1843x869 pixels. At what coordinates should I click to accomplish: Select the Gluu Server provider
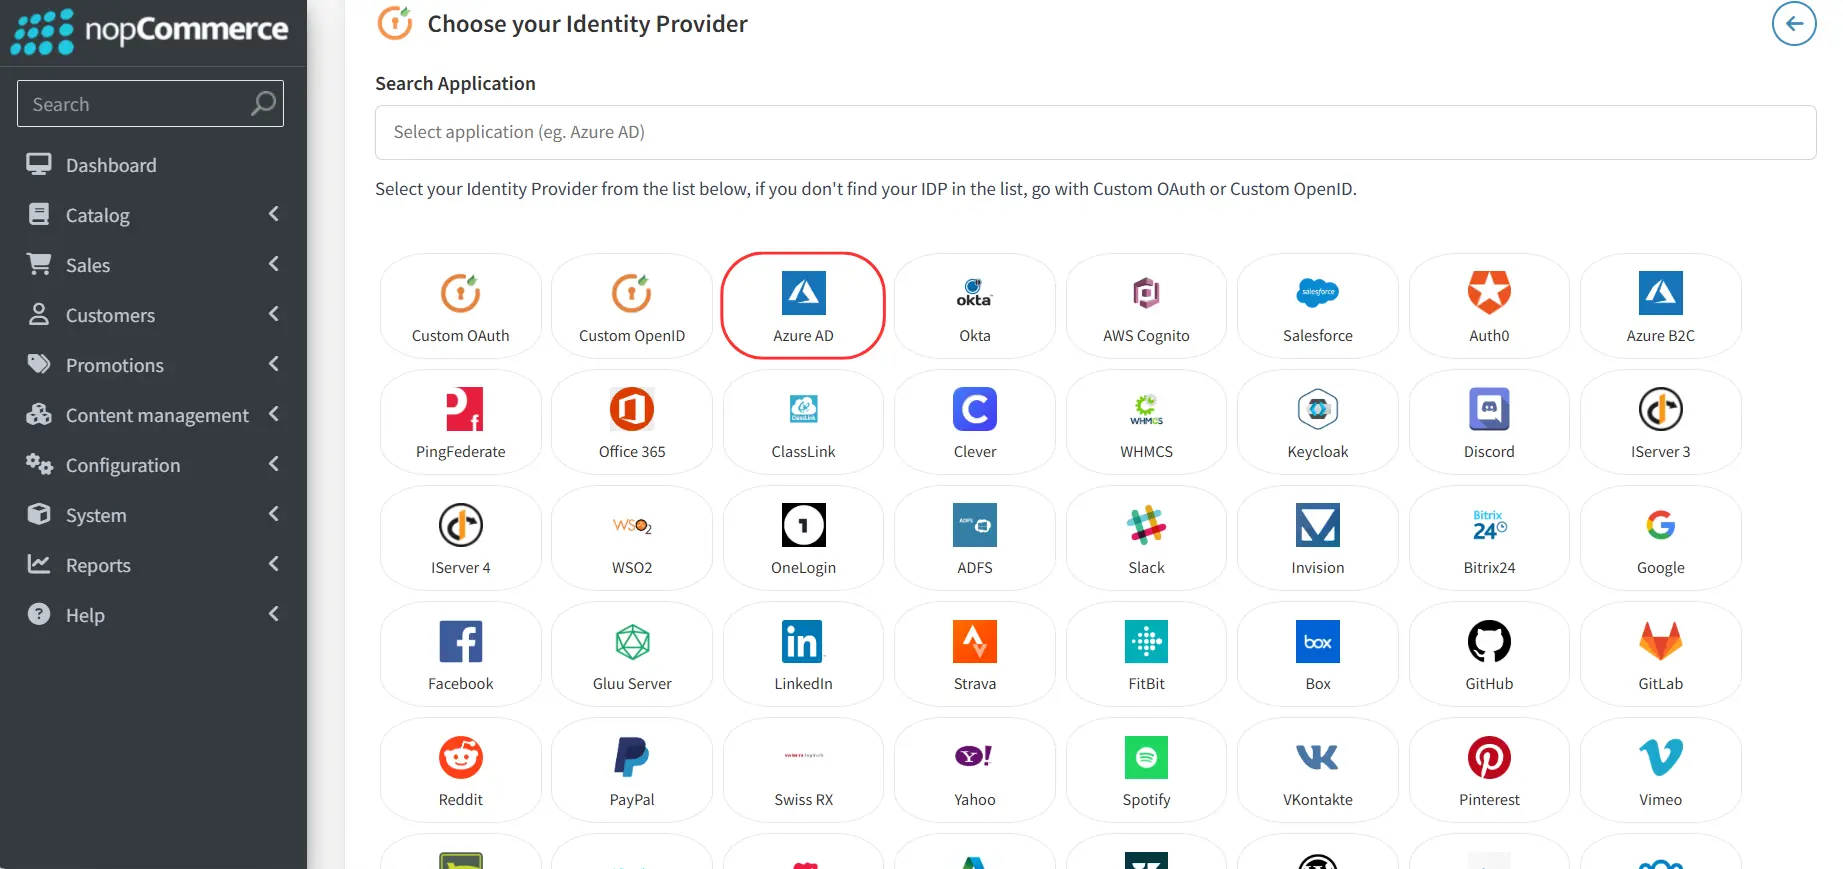(x=632, y=654)
